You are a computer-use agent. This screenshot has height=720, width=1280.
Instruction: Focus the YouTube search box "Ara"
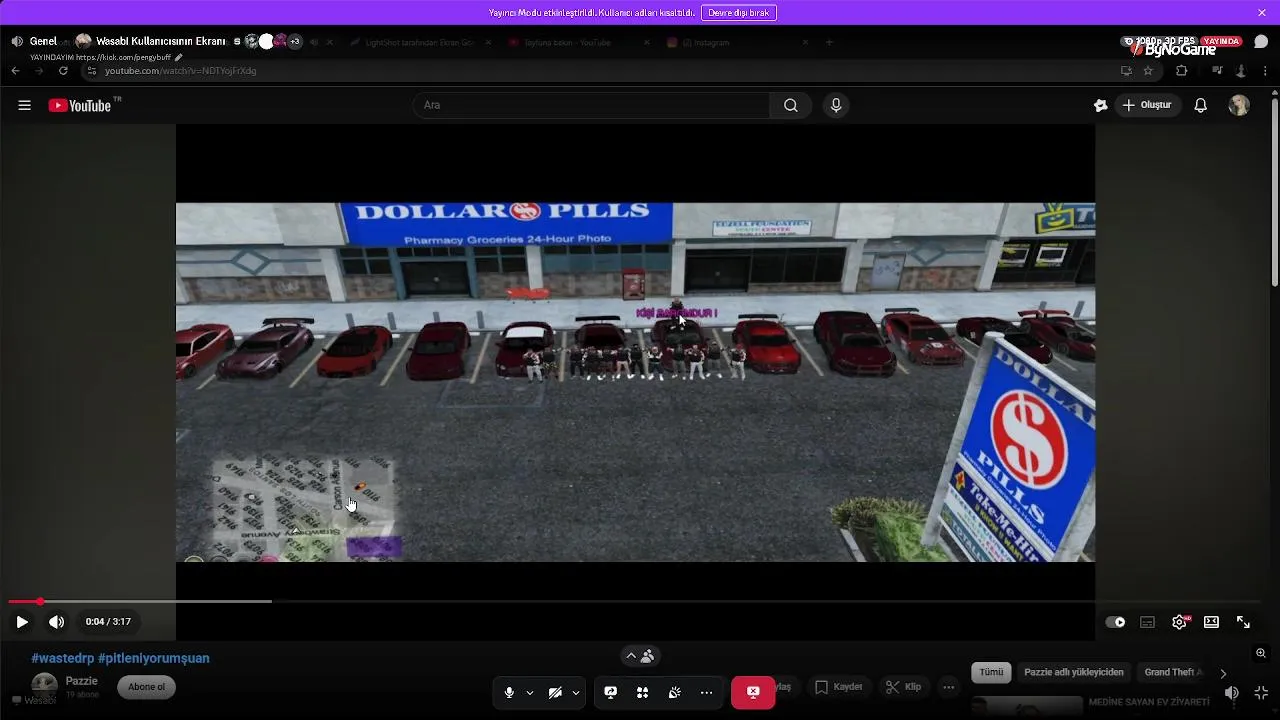point(591,105)
